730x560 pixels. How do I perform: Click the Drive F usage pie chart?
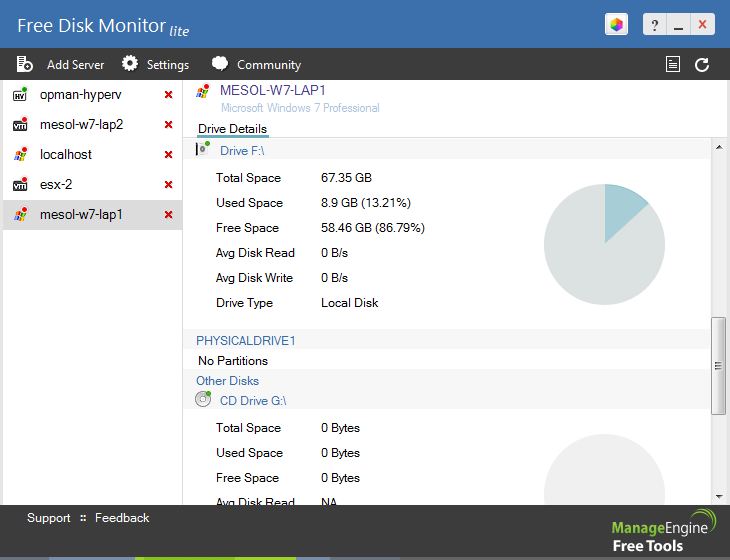[x=604, y=244]
